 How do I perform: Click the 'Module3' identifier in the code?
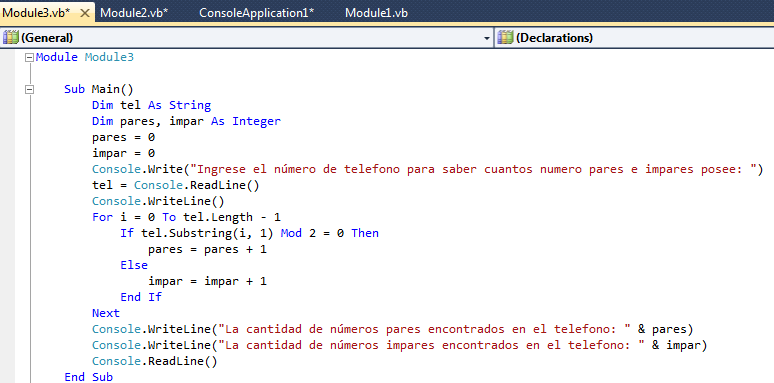tap(109, 57)
